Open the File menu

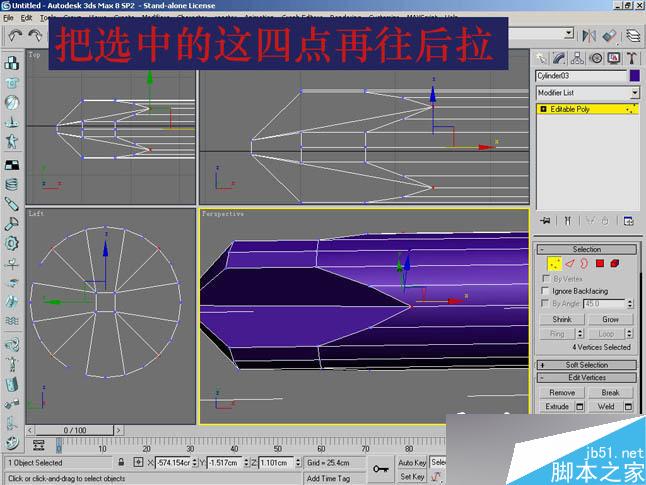point(8,18)
